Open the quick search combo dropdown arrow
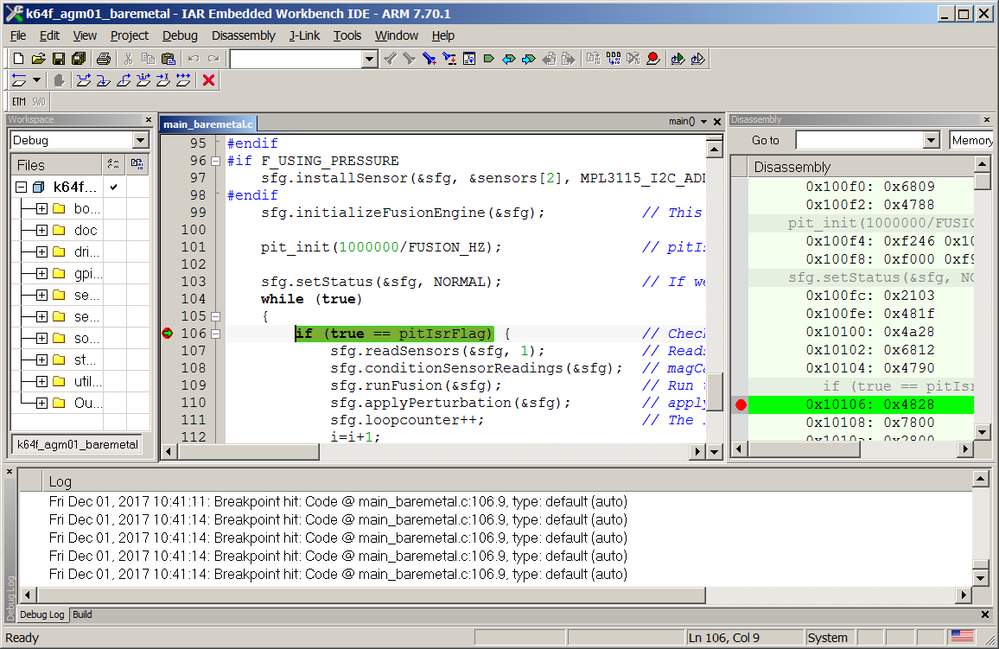999x649 pixels. (370, 59)
